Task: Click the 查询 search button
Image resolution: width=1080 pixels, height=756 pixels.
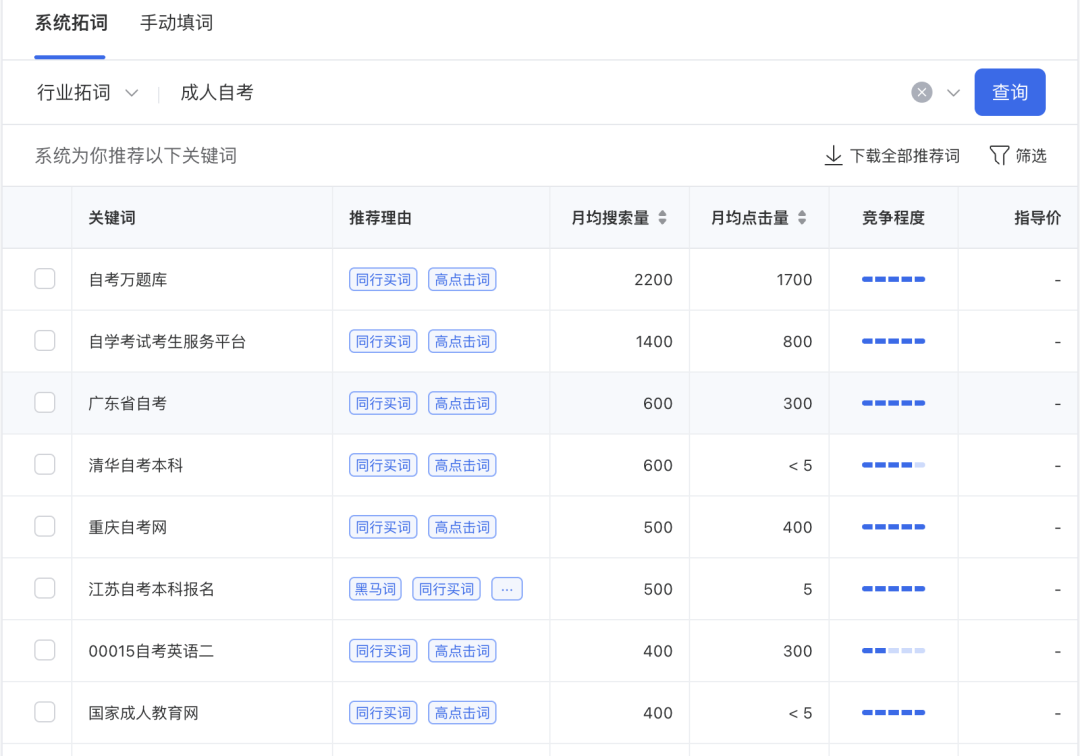Action: (1010, 92)
